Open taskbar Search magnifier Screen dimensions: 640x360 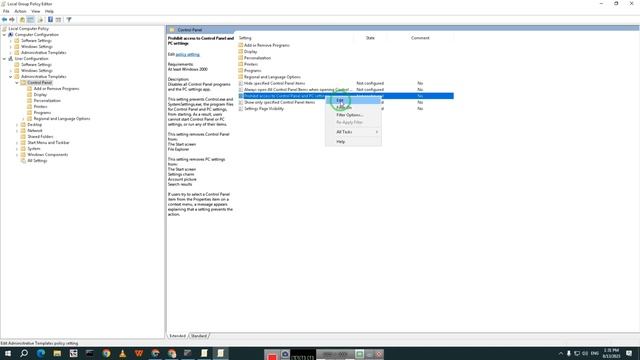click(24, 353)
